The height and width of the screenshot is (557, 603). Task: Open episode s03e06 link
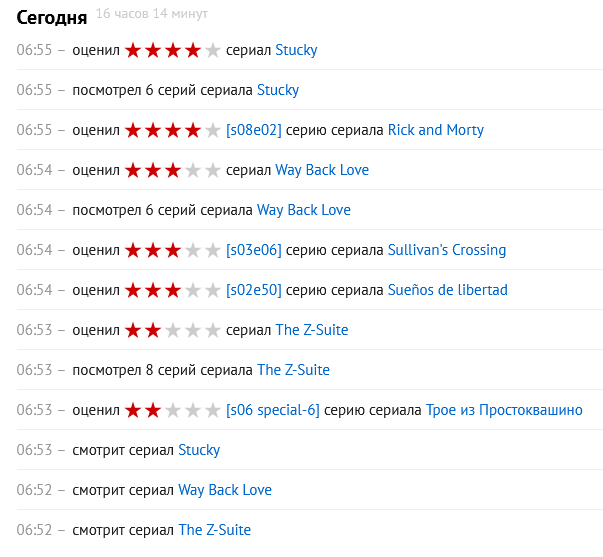point(254,250)
